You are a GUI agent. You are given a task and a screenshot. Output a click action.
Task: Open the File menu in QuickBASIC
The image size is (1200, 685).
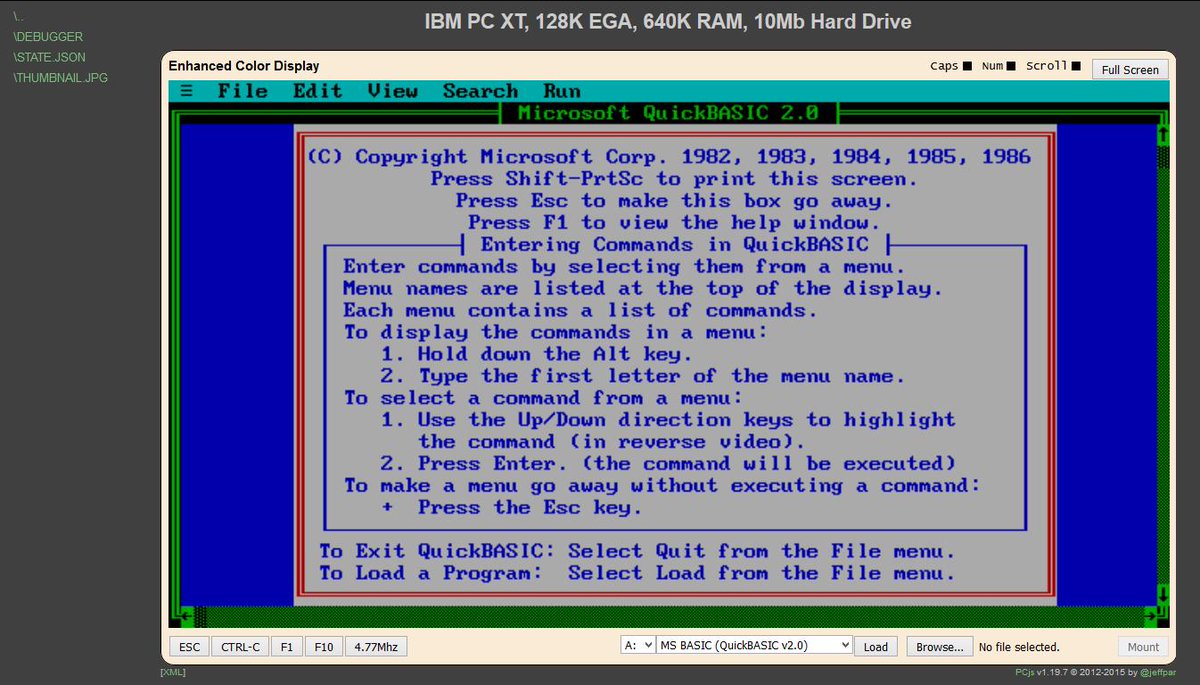[x=243, y=91]
